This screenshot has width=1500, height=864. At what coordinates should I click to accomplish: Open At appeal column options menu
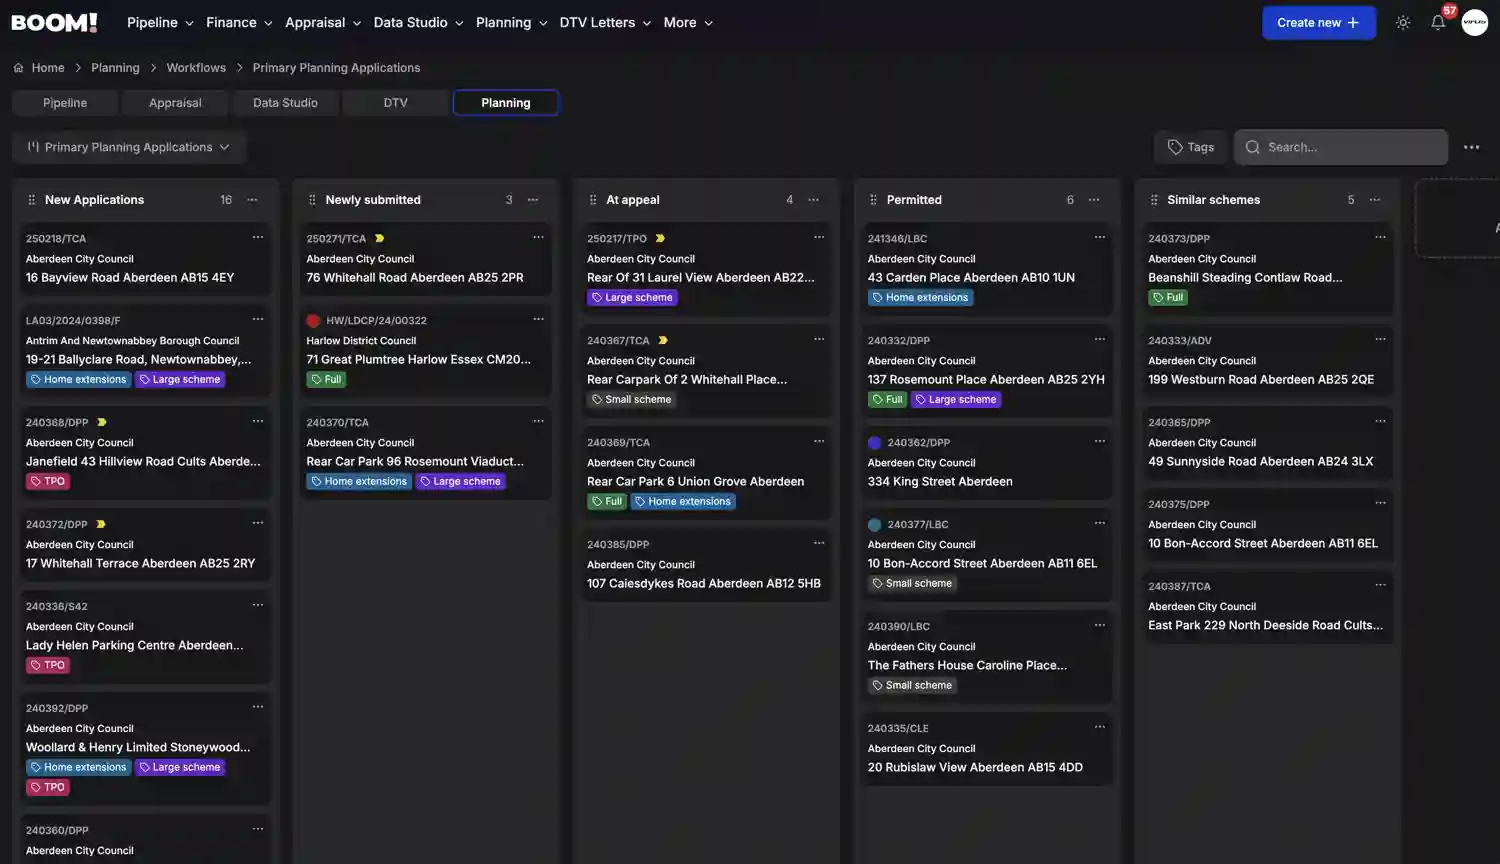pos(814,200)
